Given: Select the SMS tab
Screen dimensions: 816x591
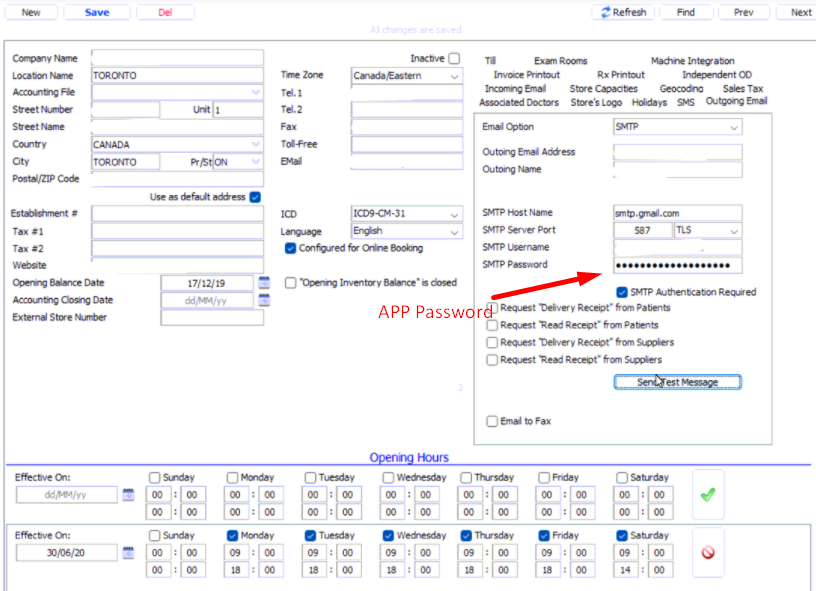Looking at the screenshot, I should 686,102.
